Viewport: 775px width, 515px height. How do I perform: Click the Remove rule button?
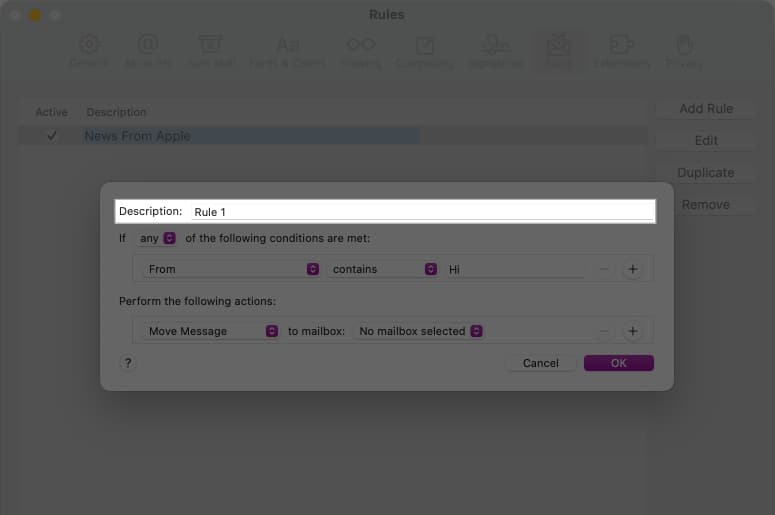point(706,205)
